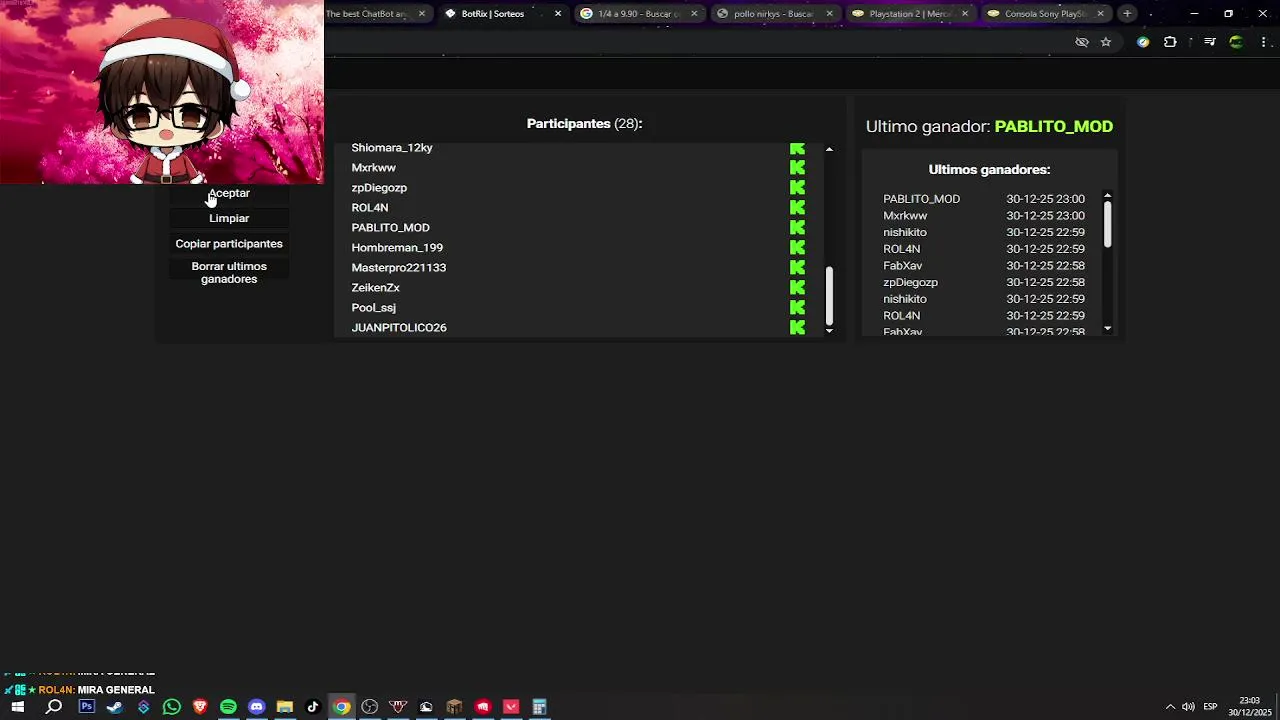Close the pollo nirkys tab
Image resolution: width=1280 pixels, height=720 pixels.
tap(829, 14)
